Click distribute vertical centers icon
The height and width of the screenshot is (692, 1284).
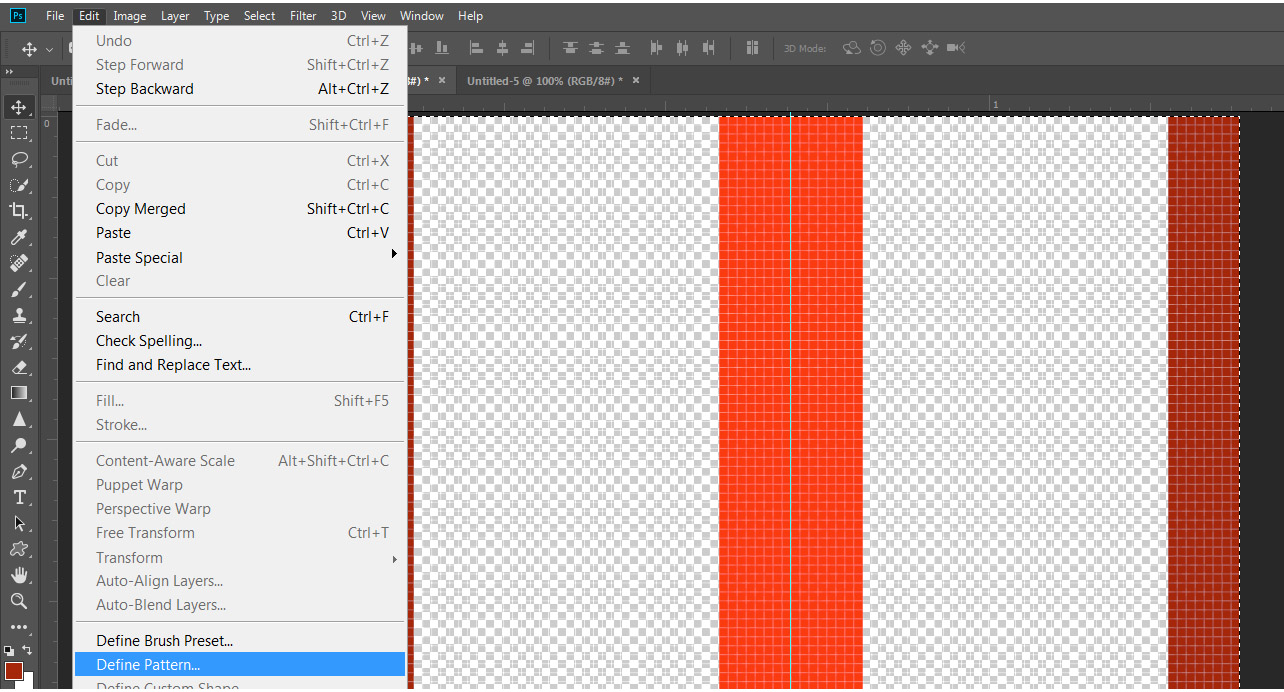pos(596,48)
